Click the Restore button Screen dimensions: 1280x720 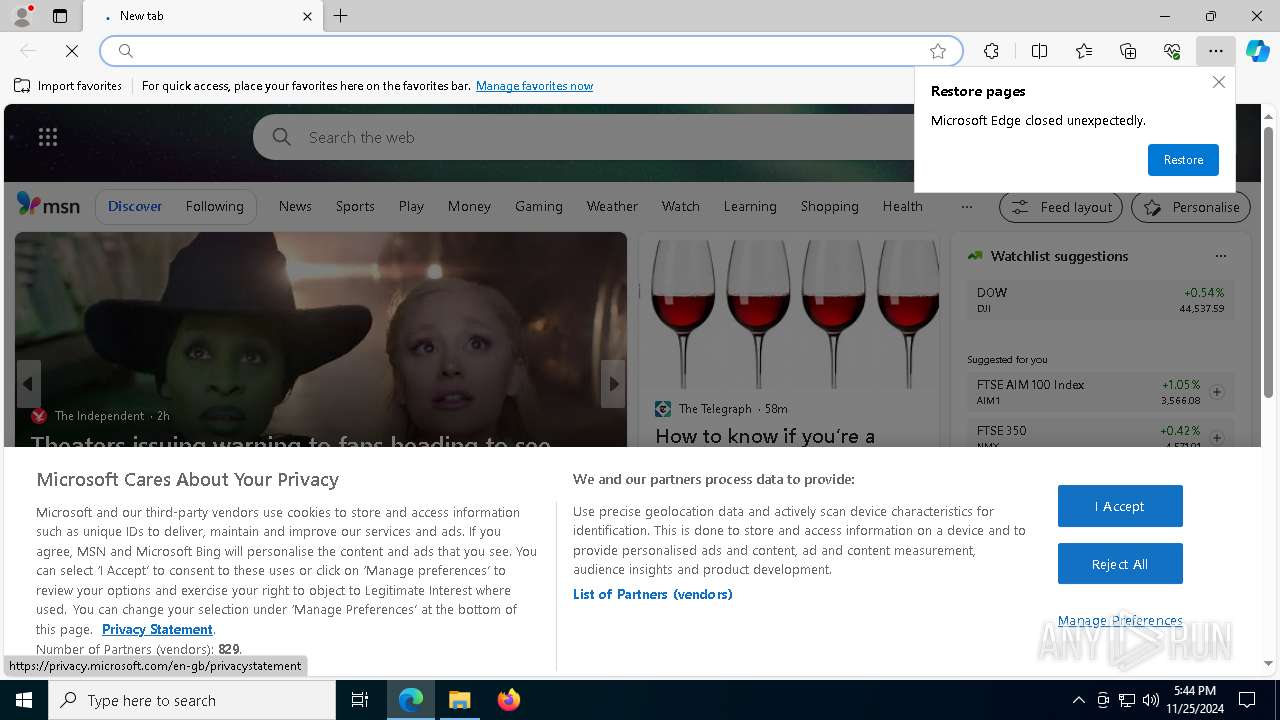[x=1183, y=160]
